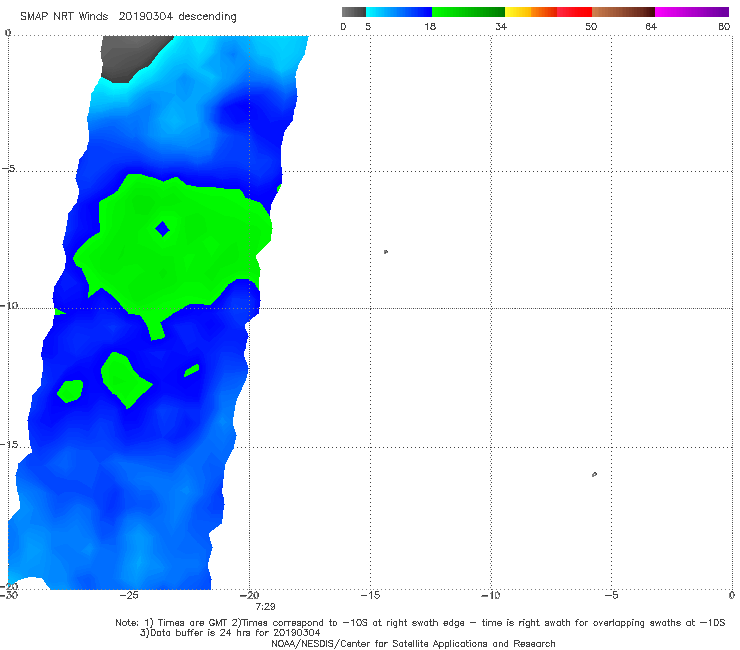Click the colorbar label '5'
This screenshot has width=740, height=650.
(x=368, y=26)
